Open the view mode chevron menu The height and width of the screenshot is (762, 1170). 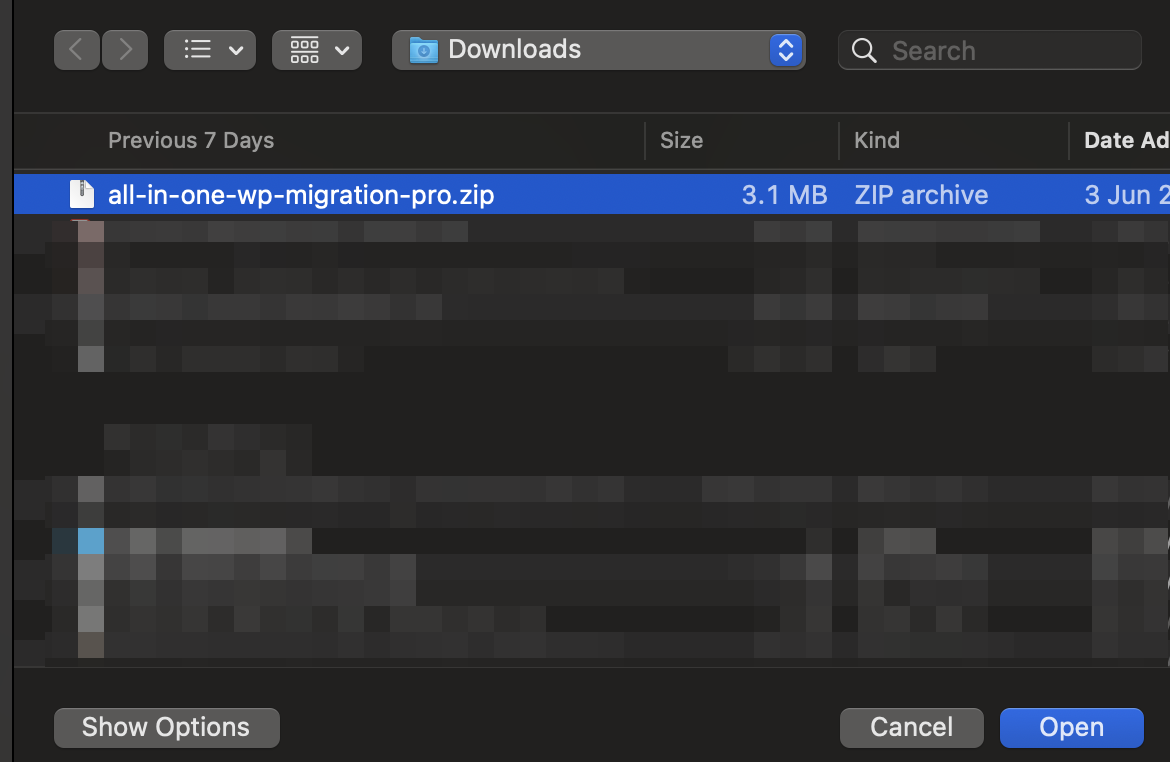coord(236,50)
